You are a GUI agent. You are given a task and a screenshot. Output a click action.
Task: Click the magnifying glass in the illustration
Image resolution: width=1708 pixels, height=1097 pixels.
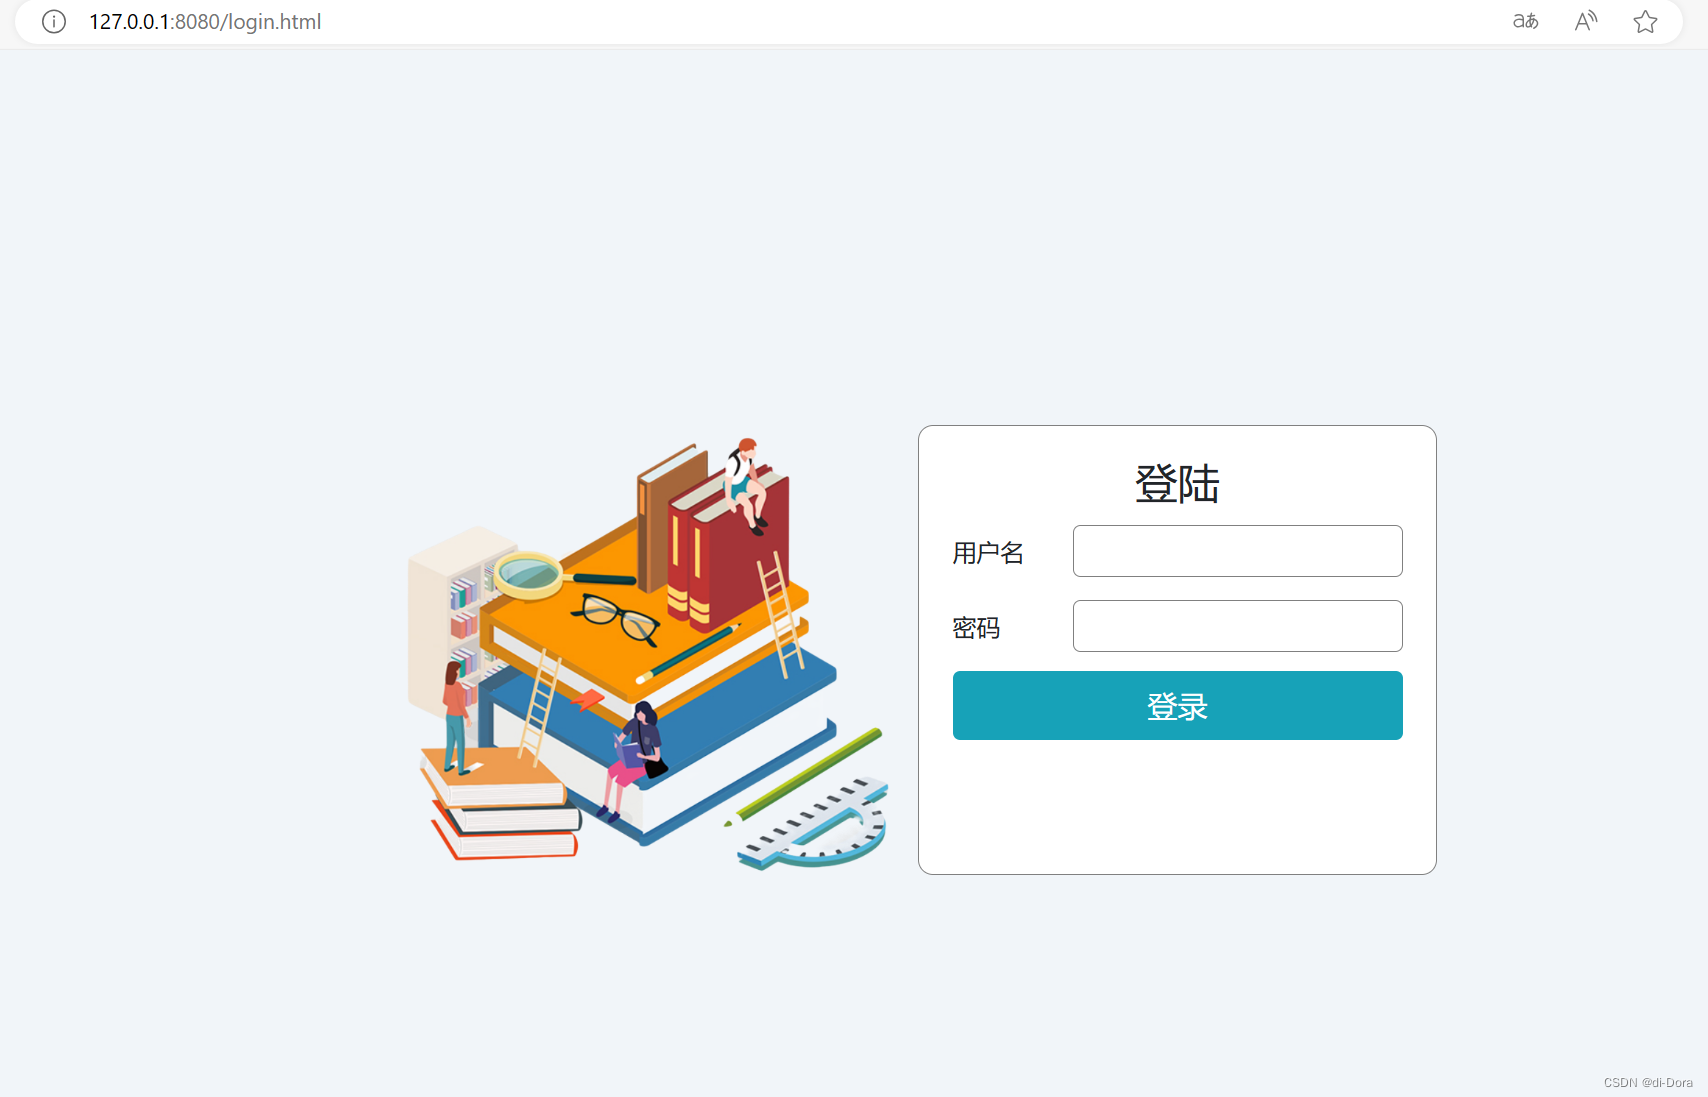(x=562, y=576)
